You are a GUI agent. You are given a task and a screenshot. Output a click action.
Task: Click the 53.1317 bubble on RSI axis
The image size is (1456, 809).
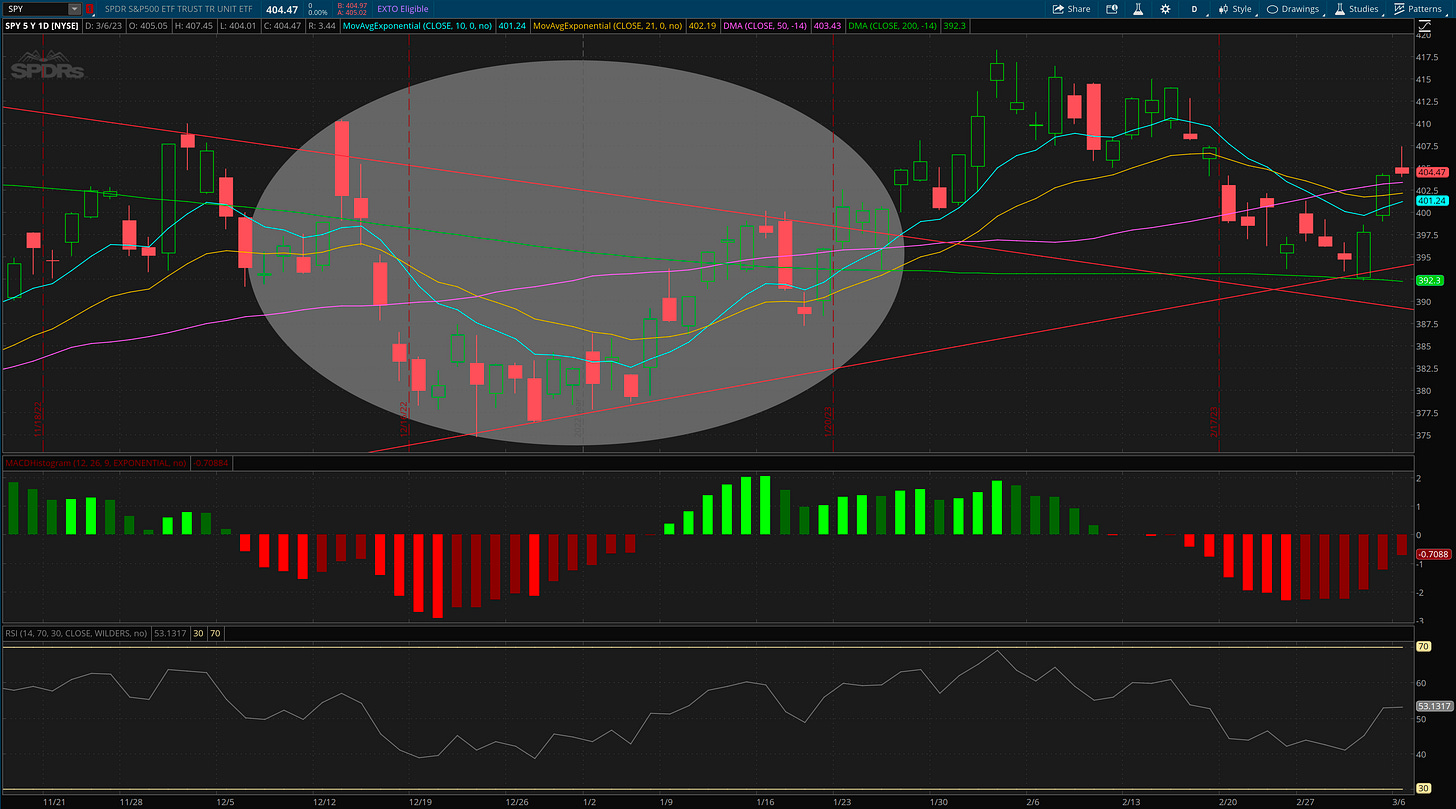(x=1434, y=706)
